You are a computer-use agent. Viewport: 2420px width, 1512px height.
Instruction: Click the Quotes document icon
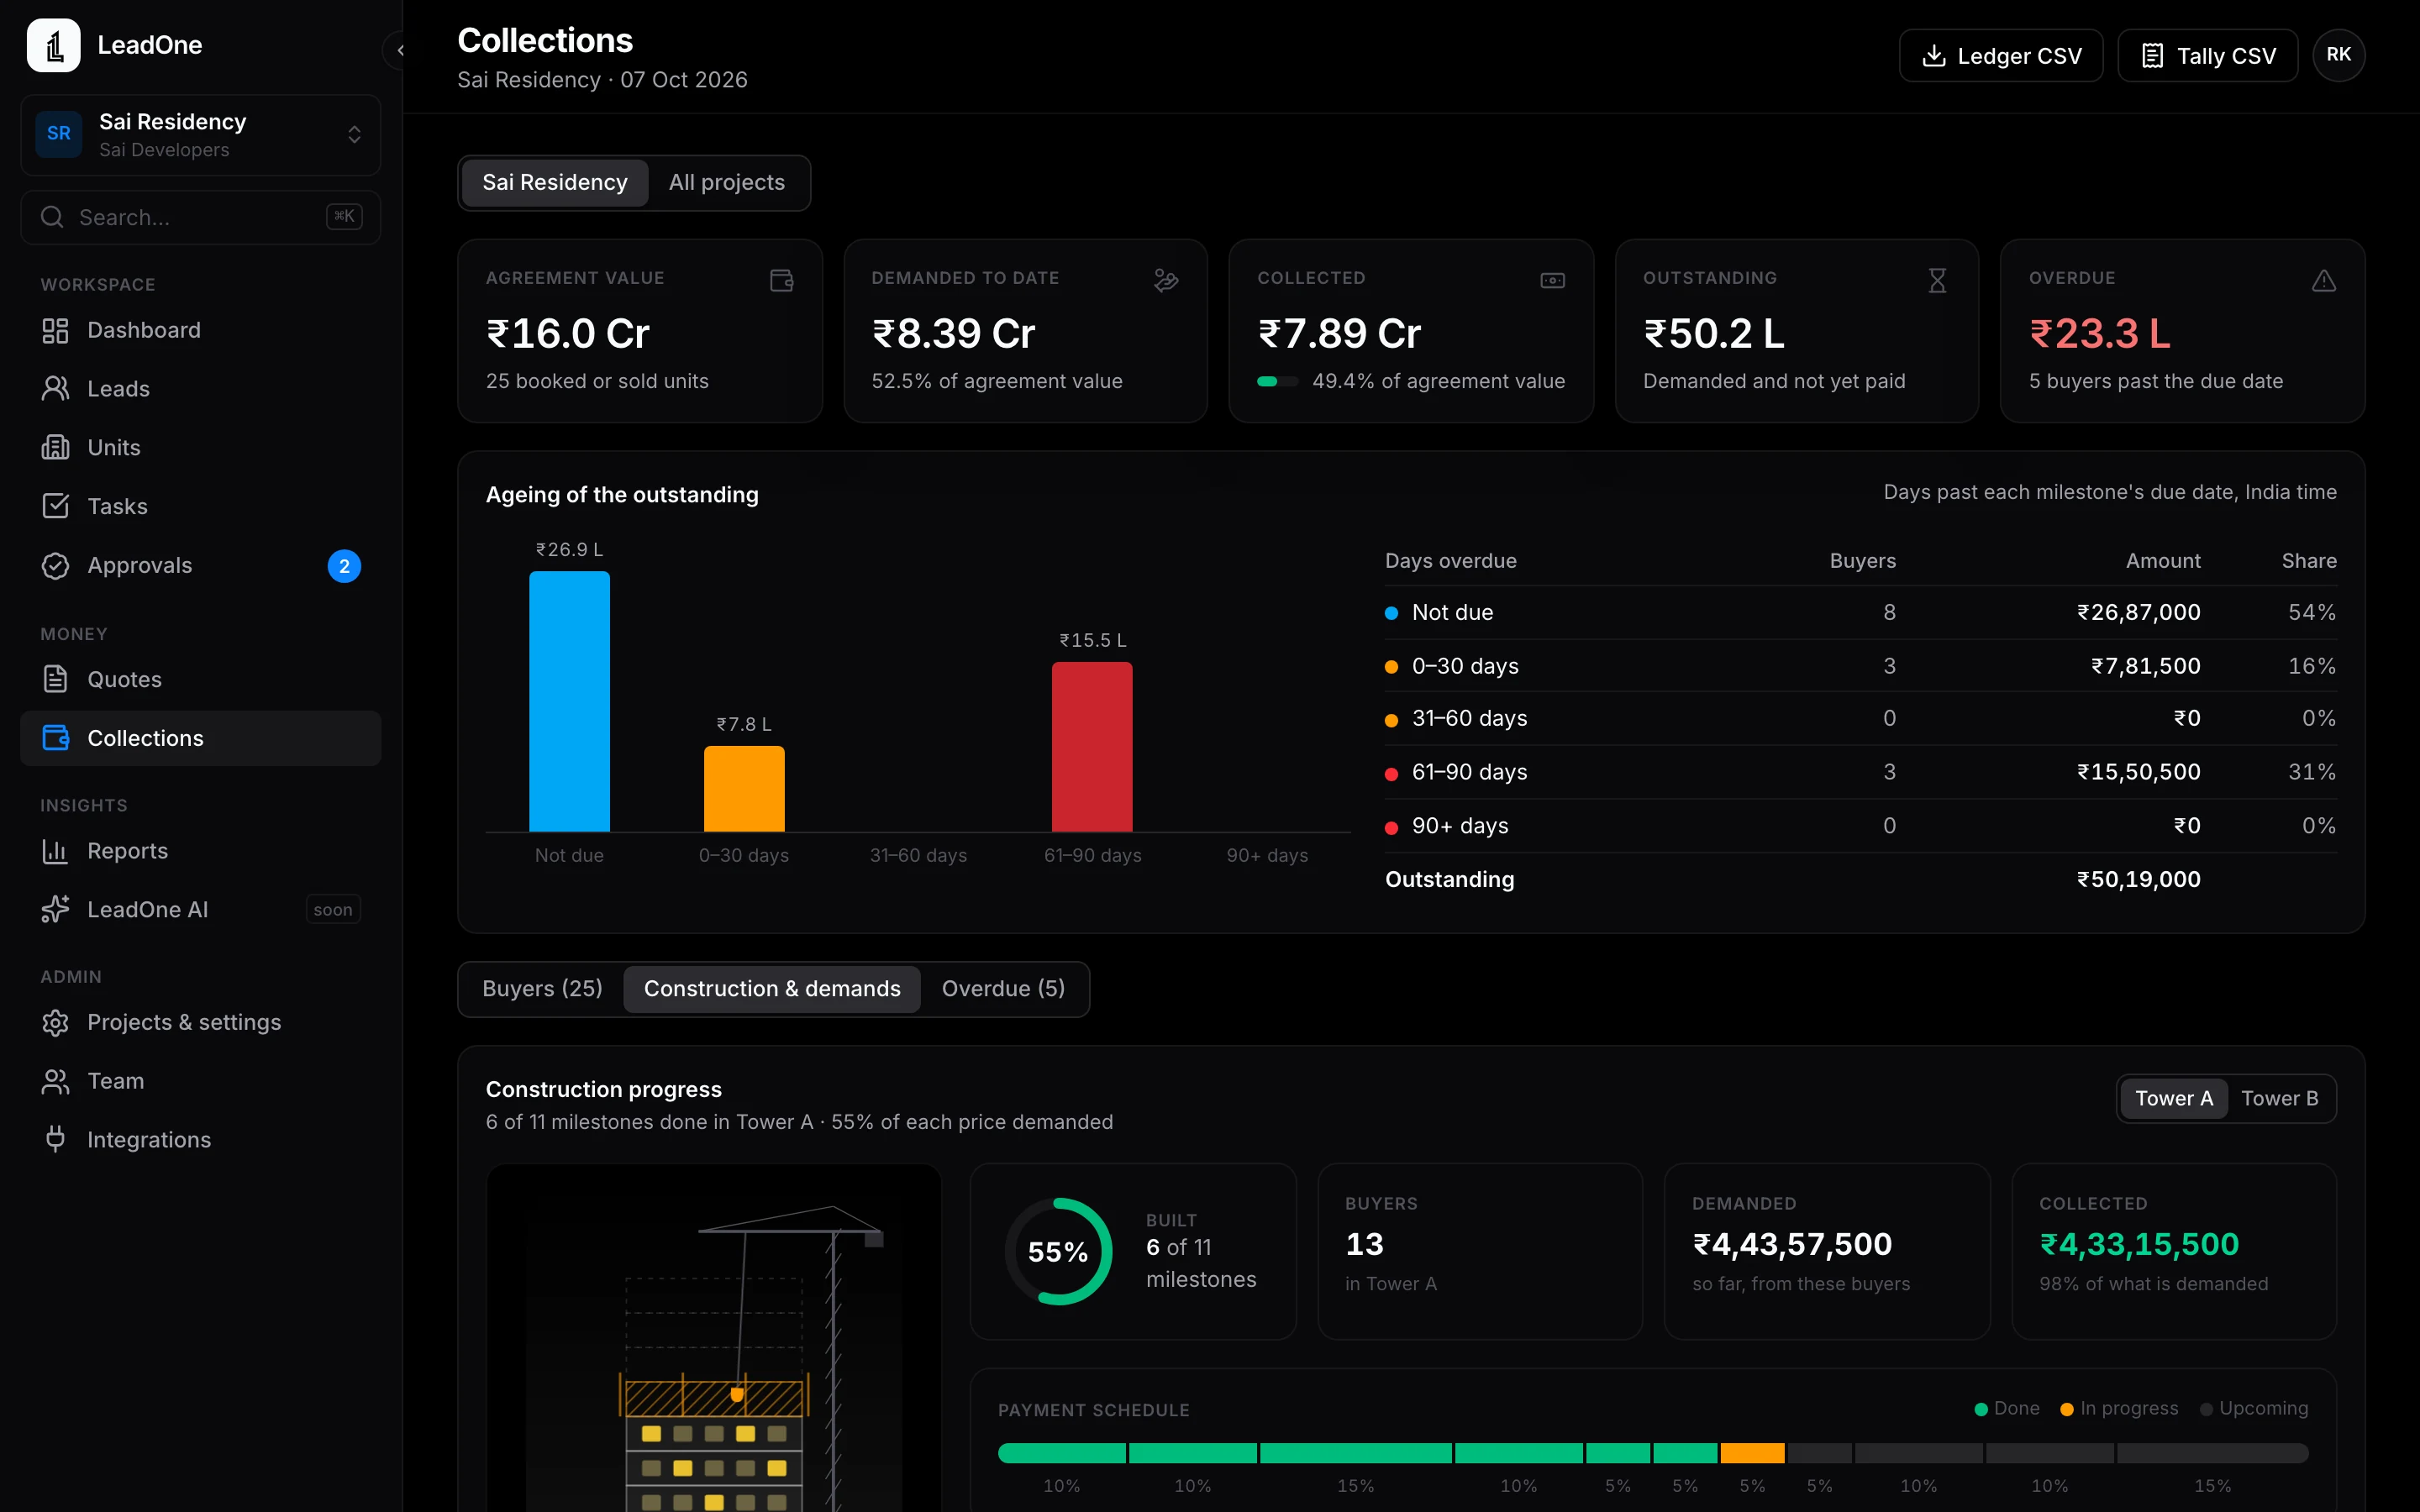[x=55, y=679]
